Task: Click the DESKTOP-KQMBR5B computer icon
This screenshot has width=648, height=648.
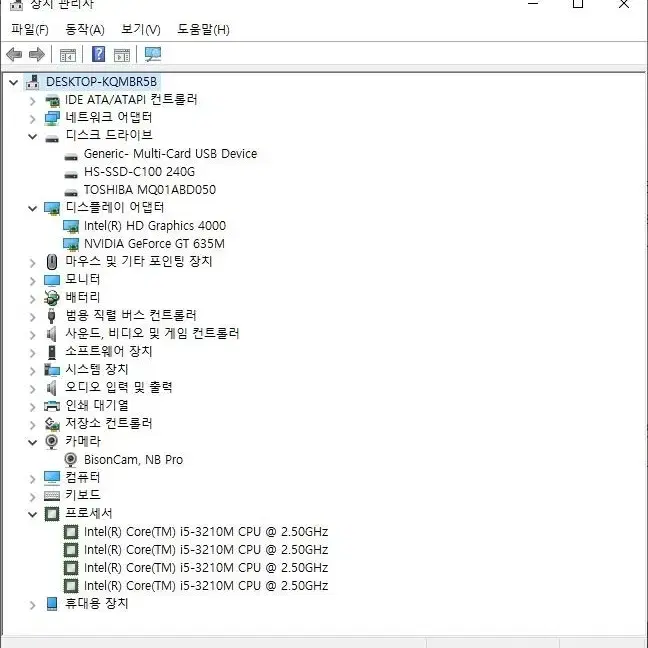Action: (33, 82)
